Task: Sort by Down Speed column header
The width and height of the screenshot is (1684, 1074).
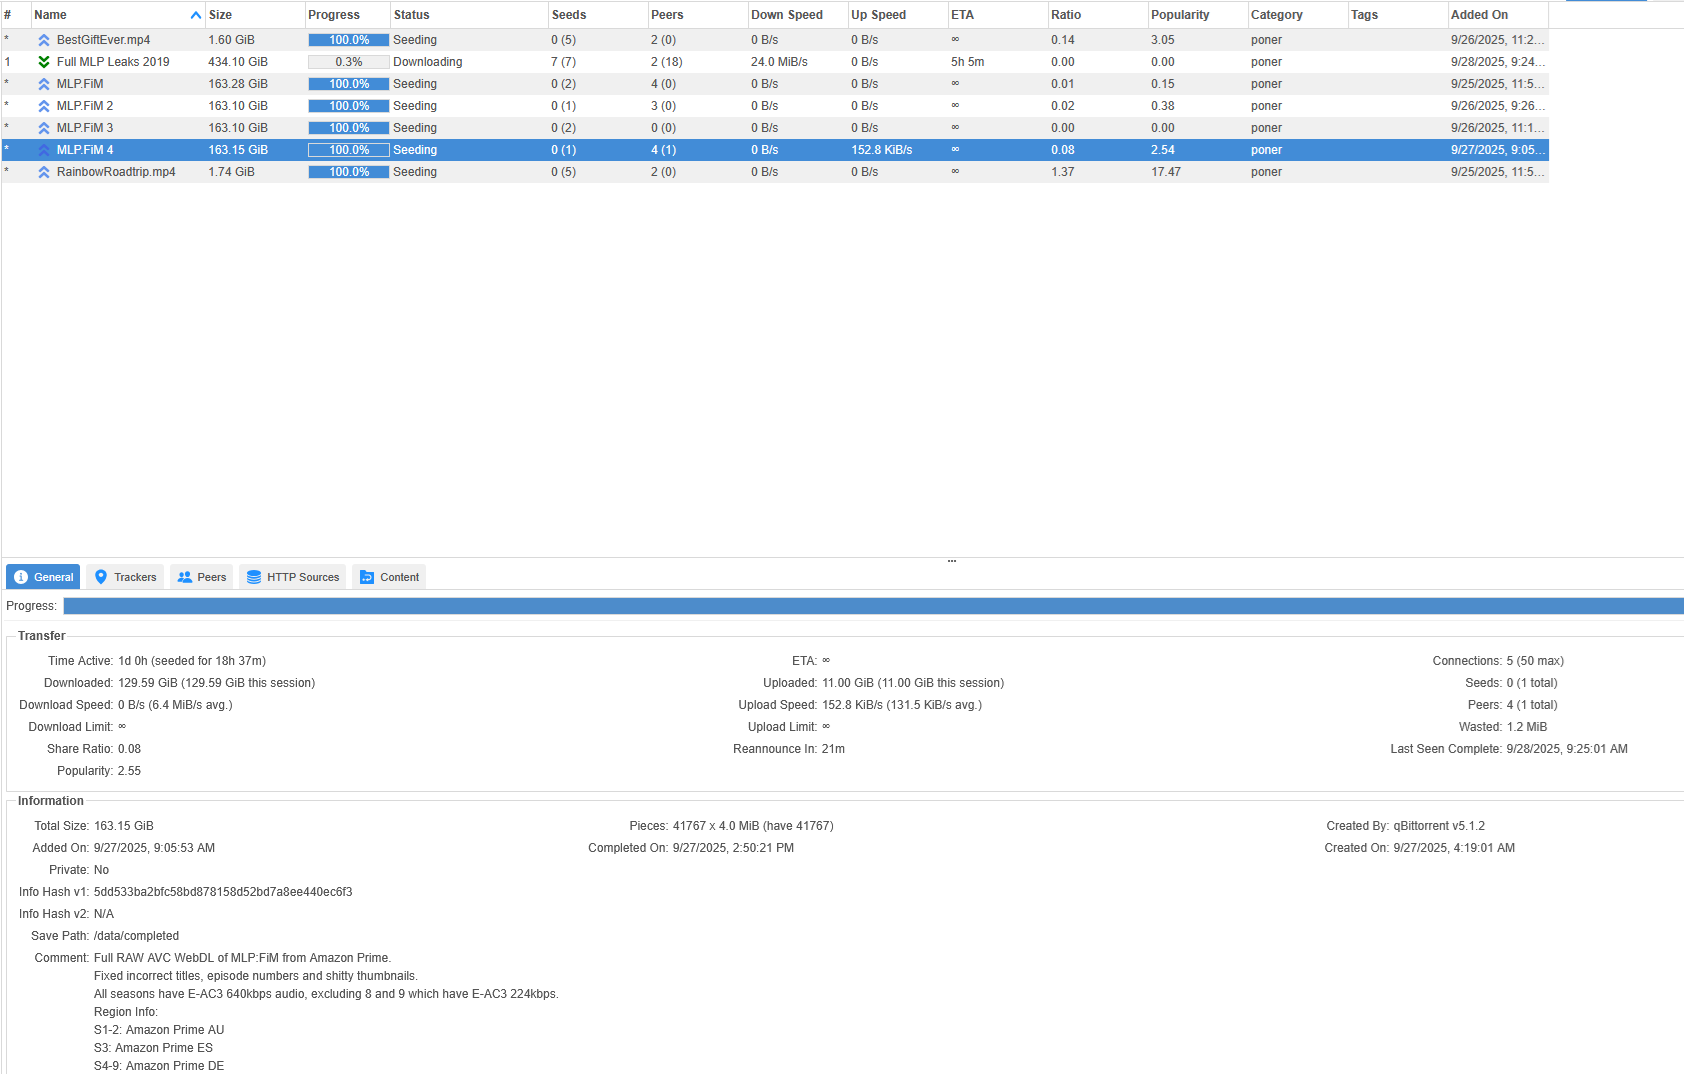Action: (x=798, y=15)
